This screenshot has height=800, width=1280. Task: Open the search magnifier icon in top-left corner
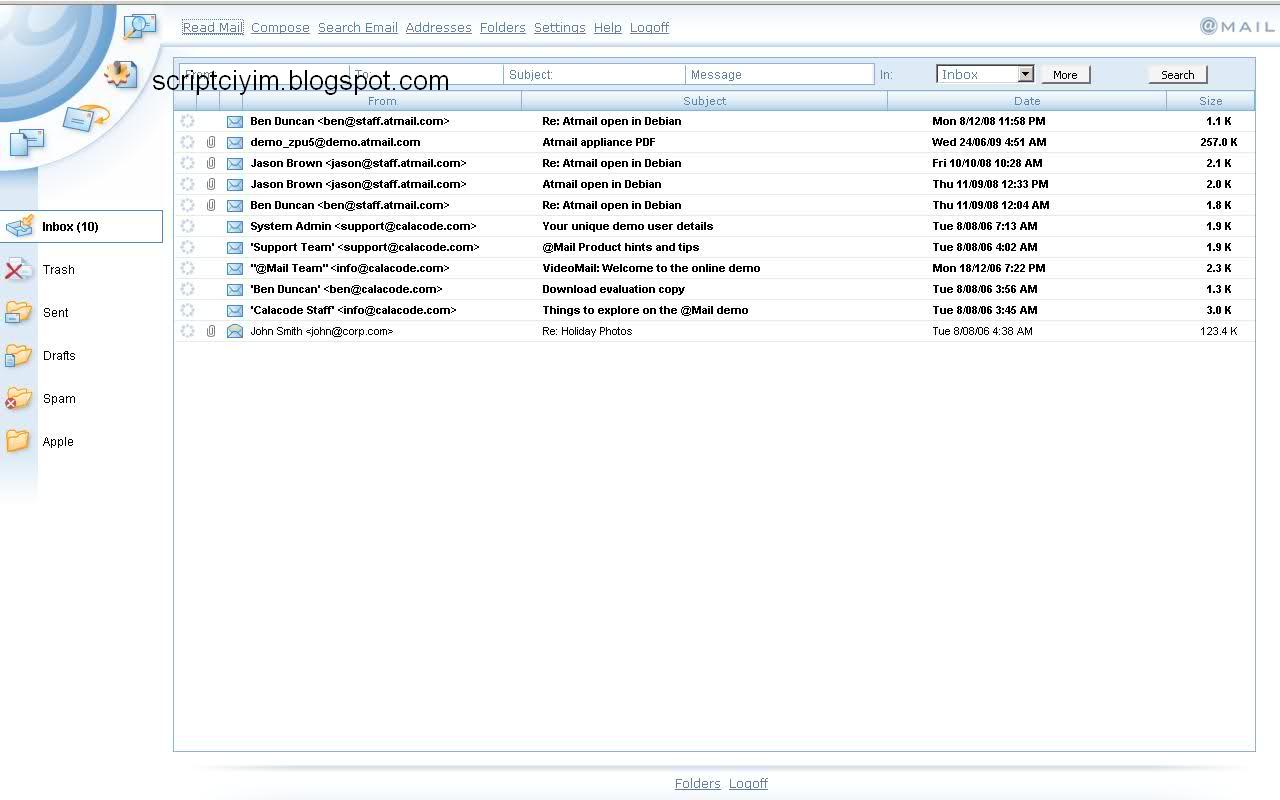coord(140,26)
